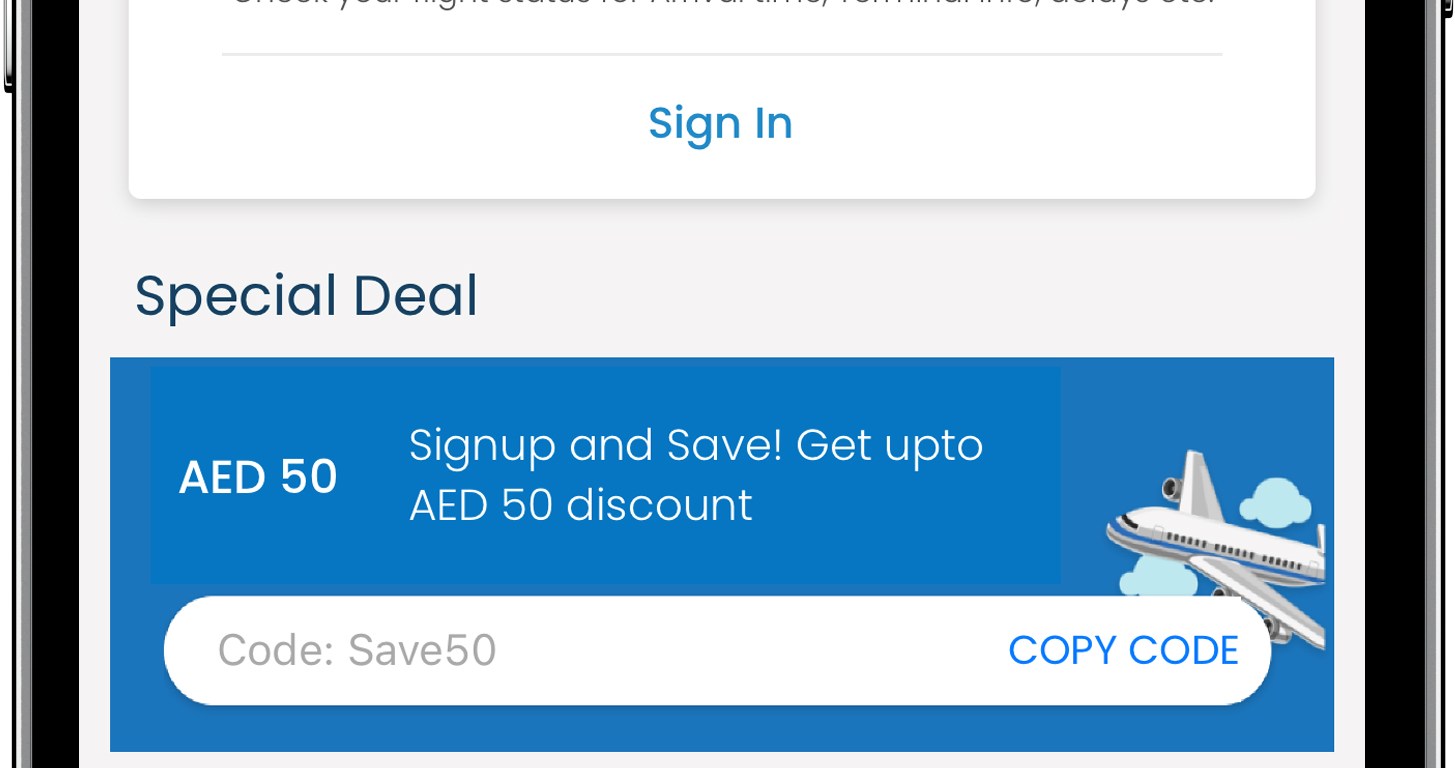
Task: Click the Special Deal heading
Action: coord(306,296)
